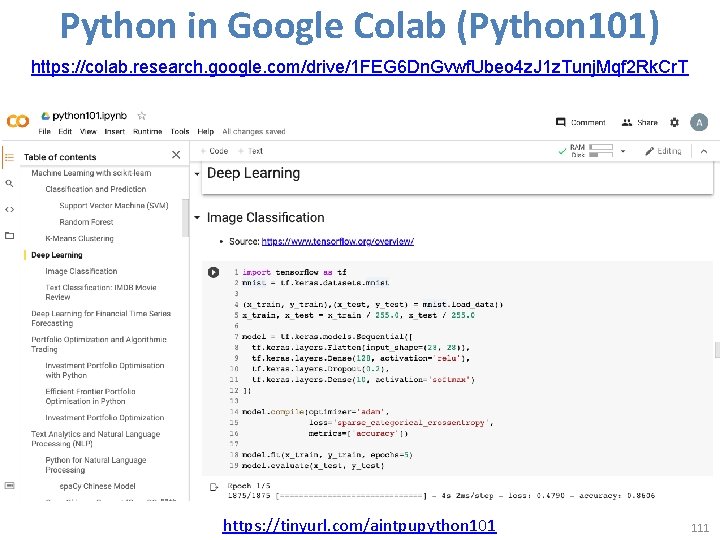Run the code cell play button
Viewport: 720px width, 540px height.
tap(214, 272)
